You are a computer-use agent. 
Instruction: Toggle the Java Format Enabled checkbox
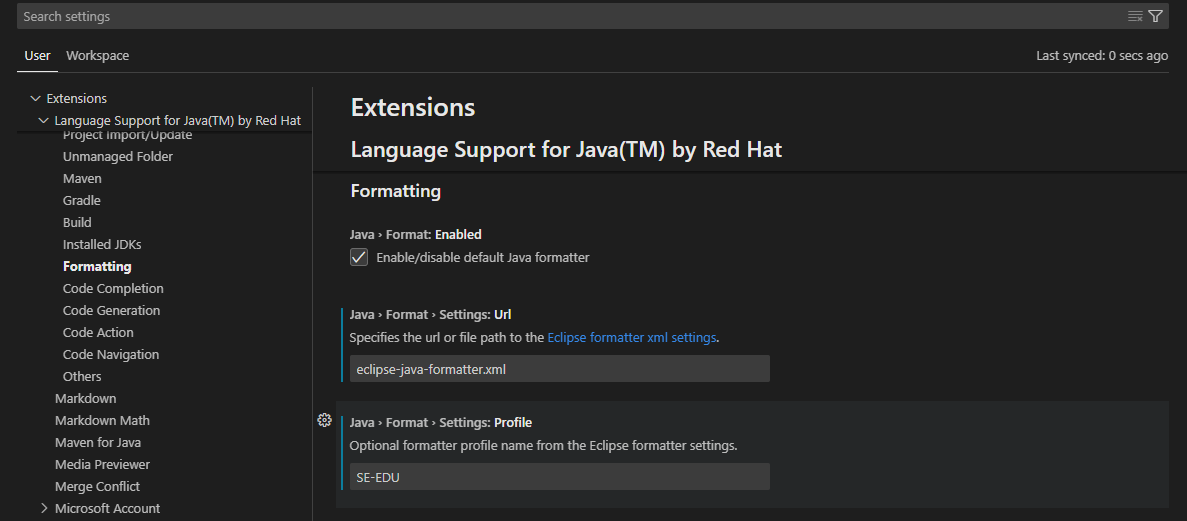coord(359,257)
